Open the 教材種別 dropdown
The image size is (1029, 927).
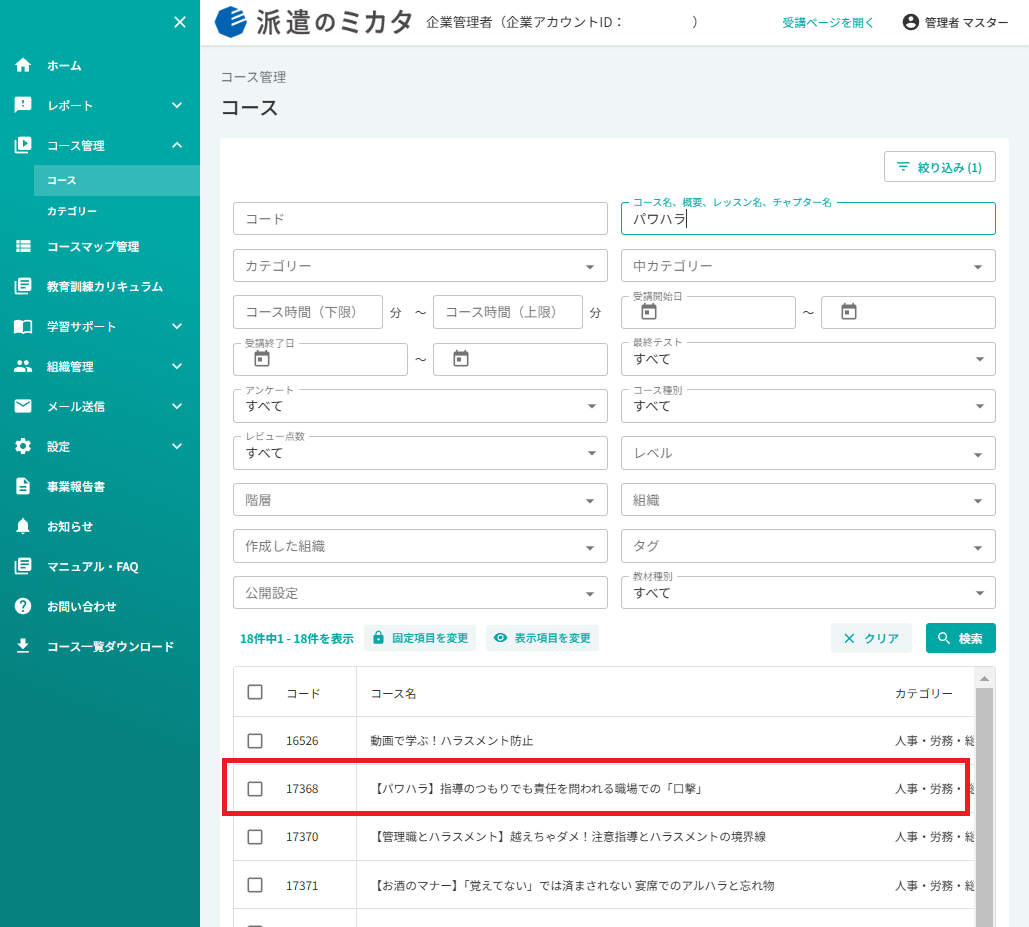[808, 592]
